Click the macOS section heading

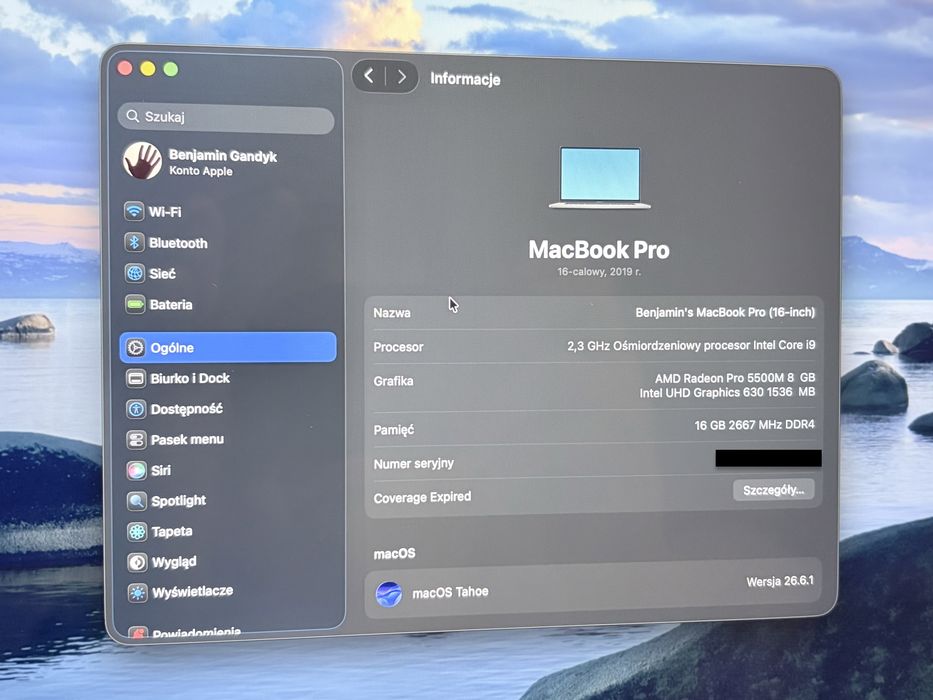pyautogui.click(x=394, y=554)
